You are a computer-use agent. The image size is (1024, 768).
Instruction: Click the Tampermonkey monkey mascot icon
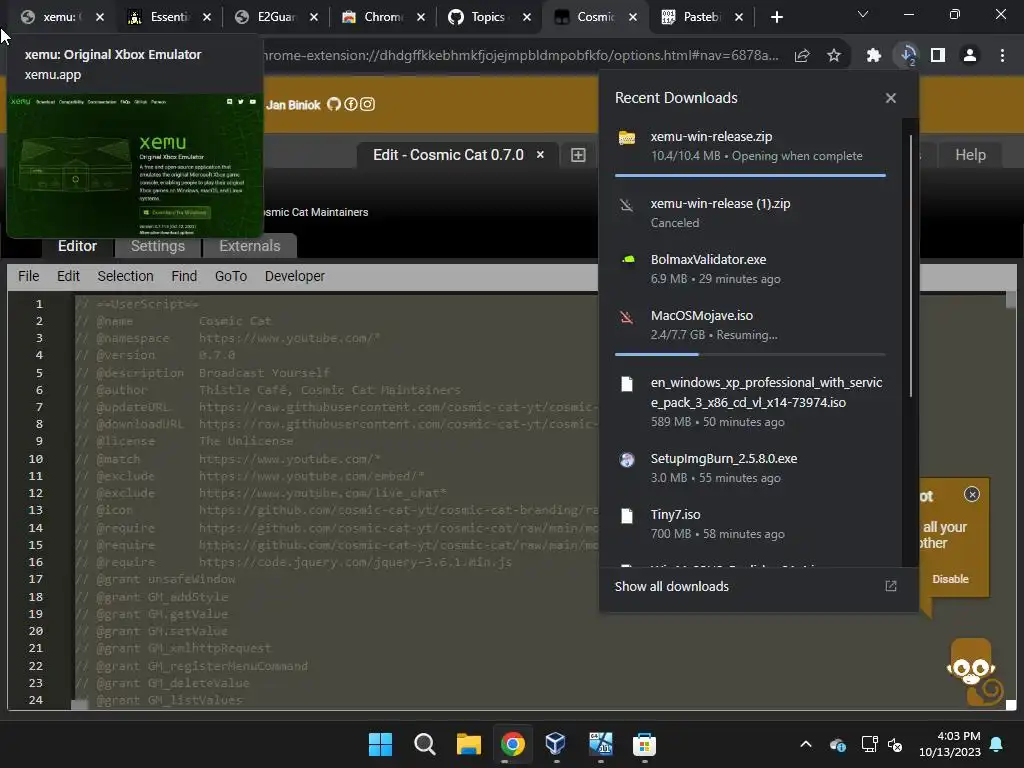click(974, 671)
